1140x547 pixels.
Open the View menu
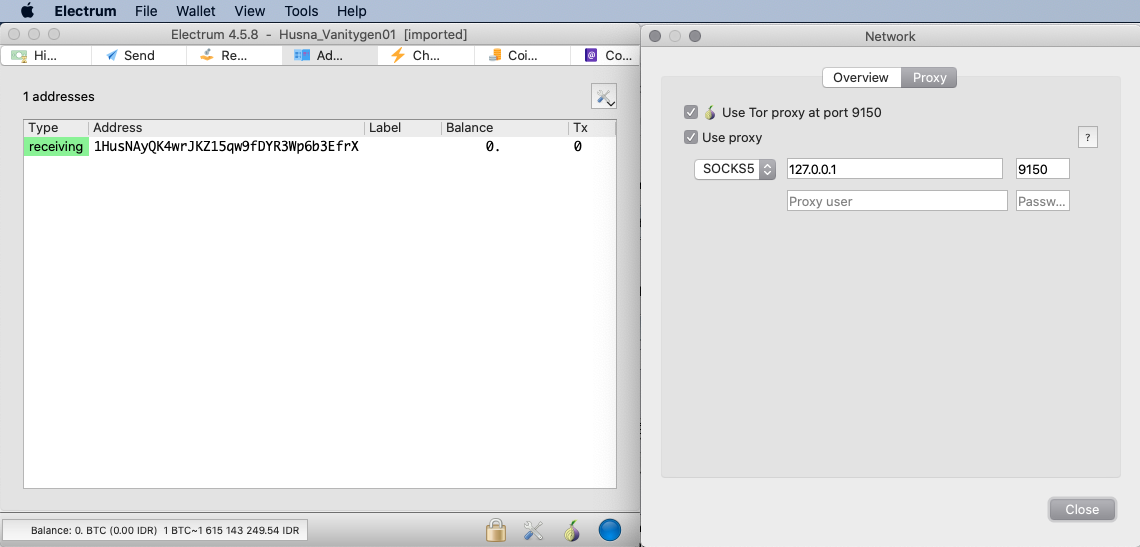(x=249, y=11)
